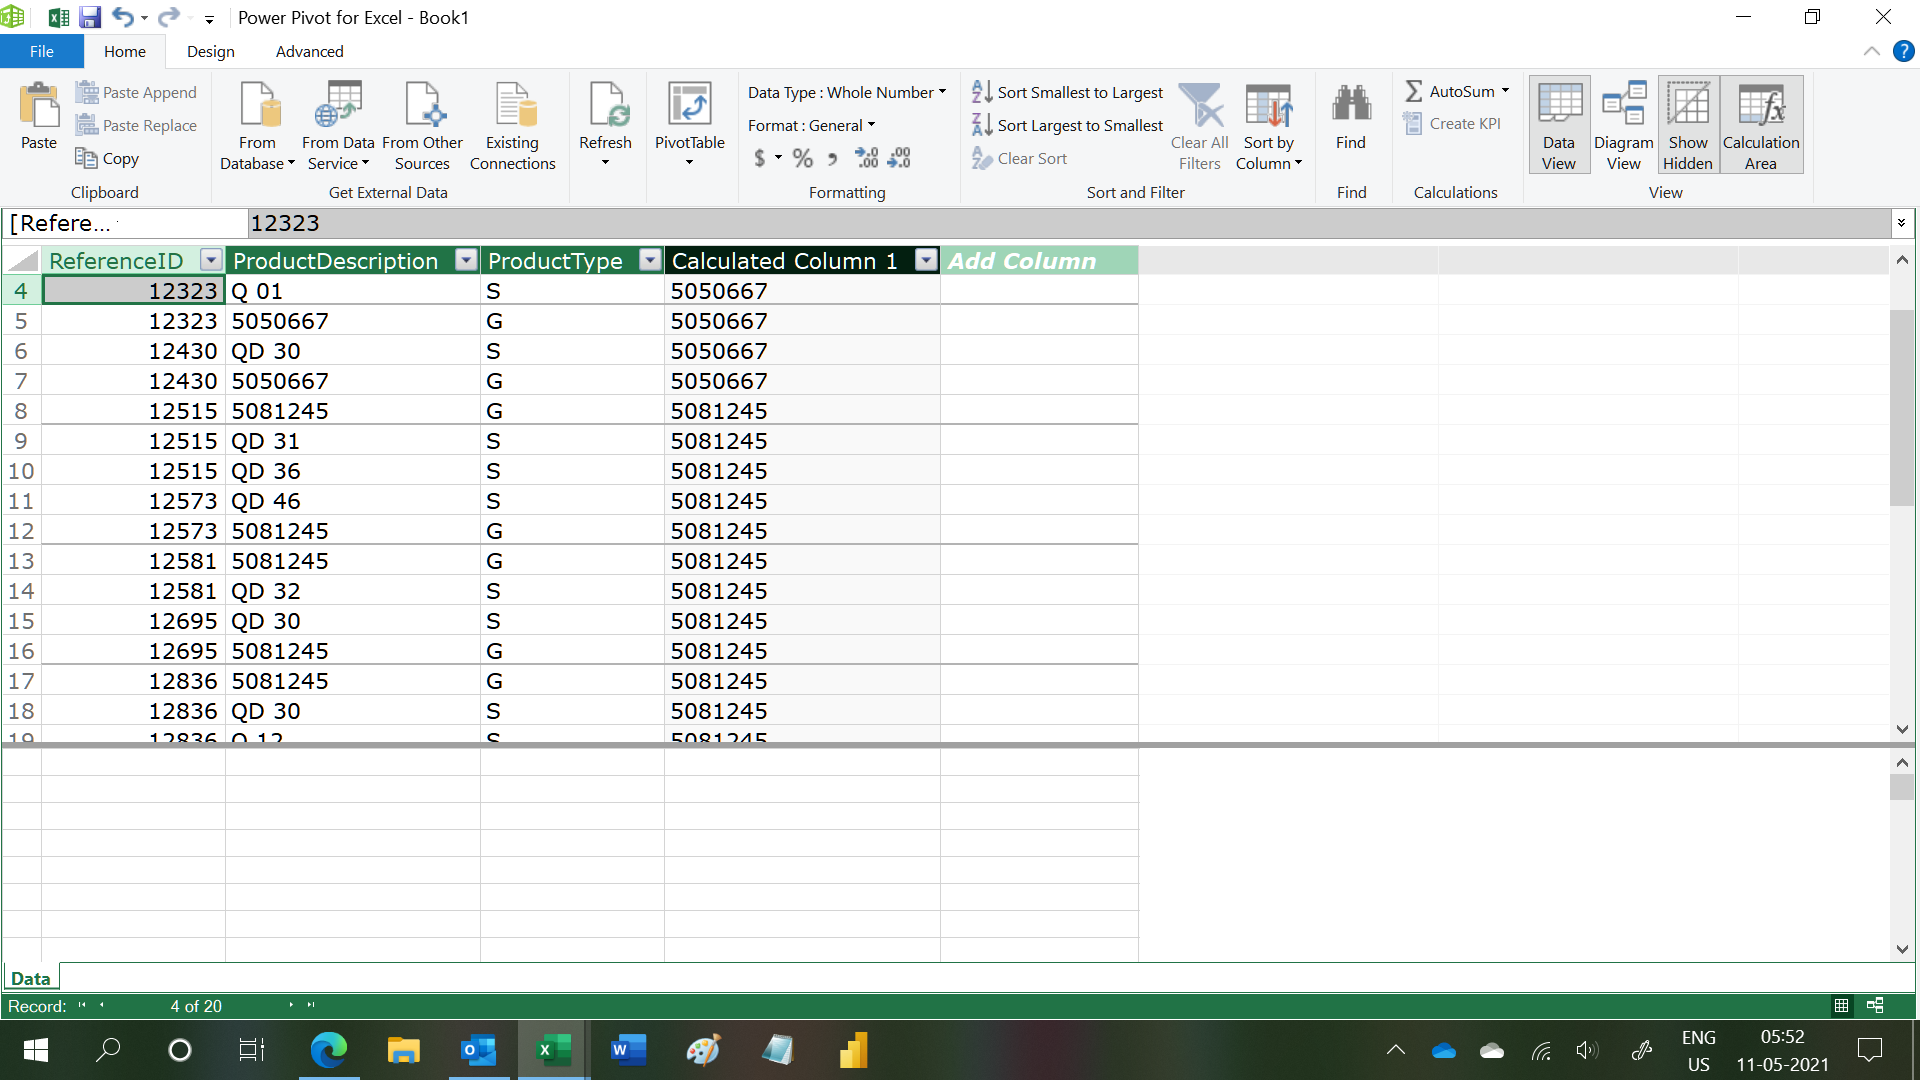Screen dimensions: 1920x1080
Task: Switch to the Advanced tab
Action: [x=309, y=51]
